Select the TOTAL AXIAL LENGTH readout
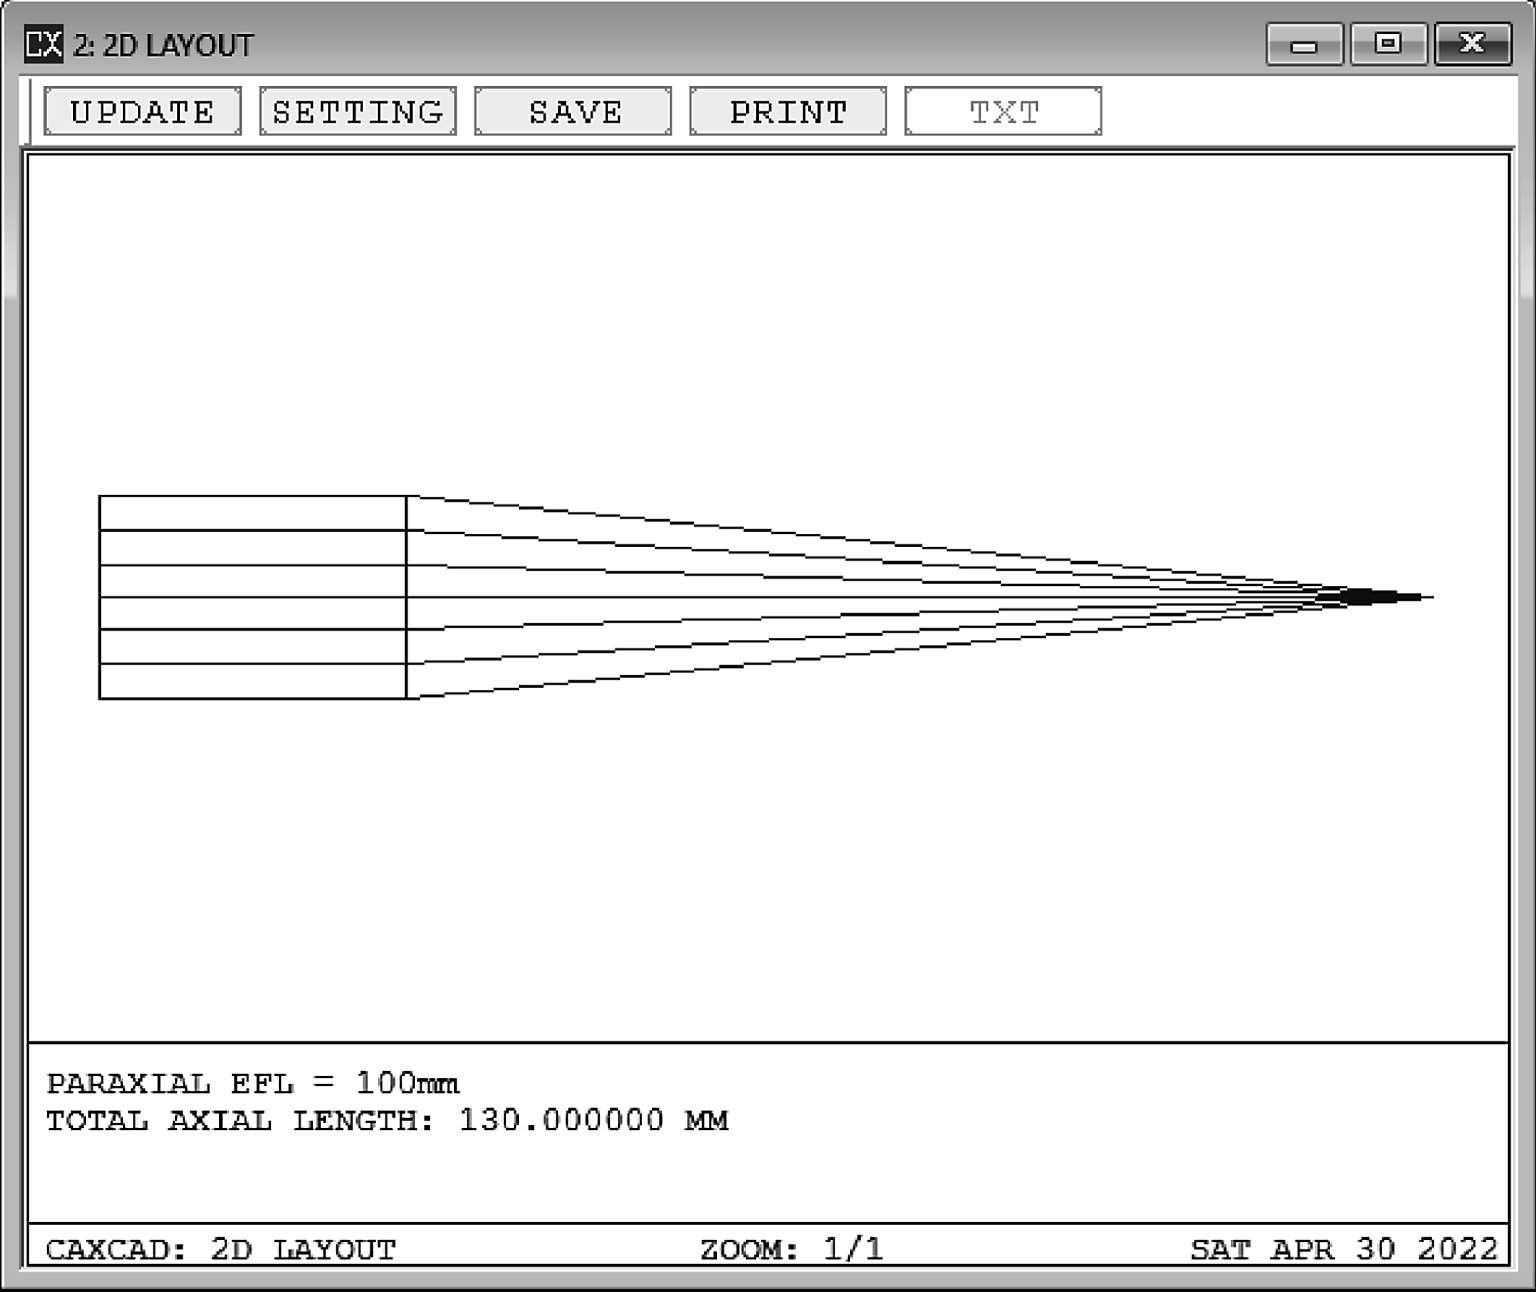Viewport: 1536px width, 1292px height. (387, 1120)
